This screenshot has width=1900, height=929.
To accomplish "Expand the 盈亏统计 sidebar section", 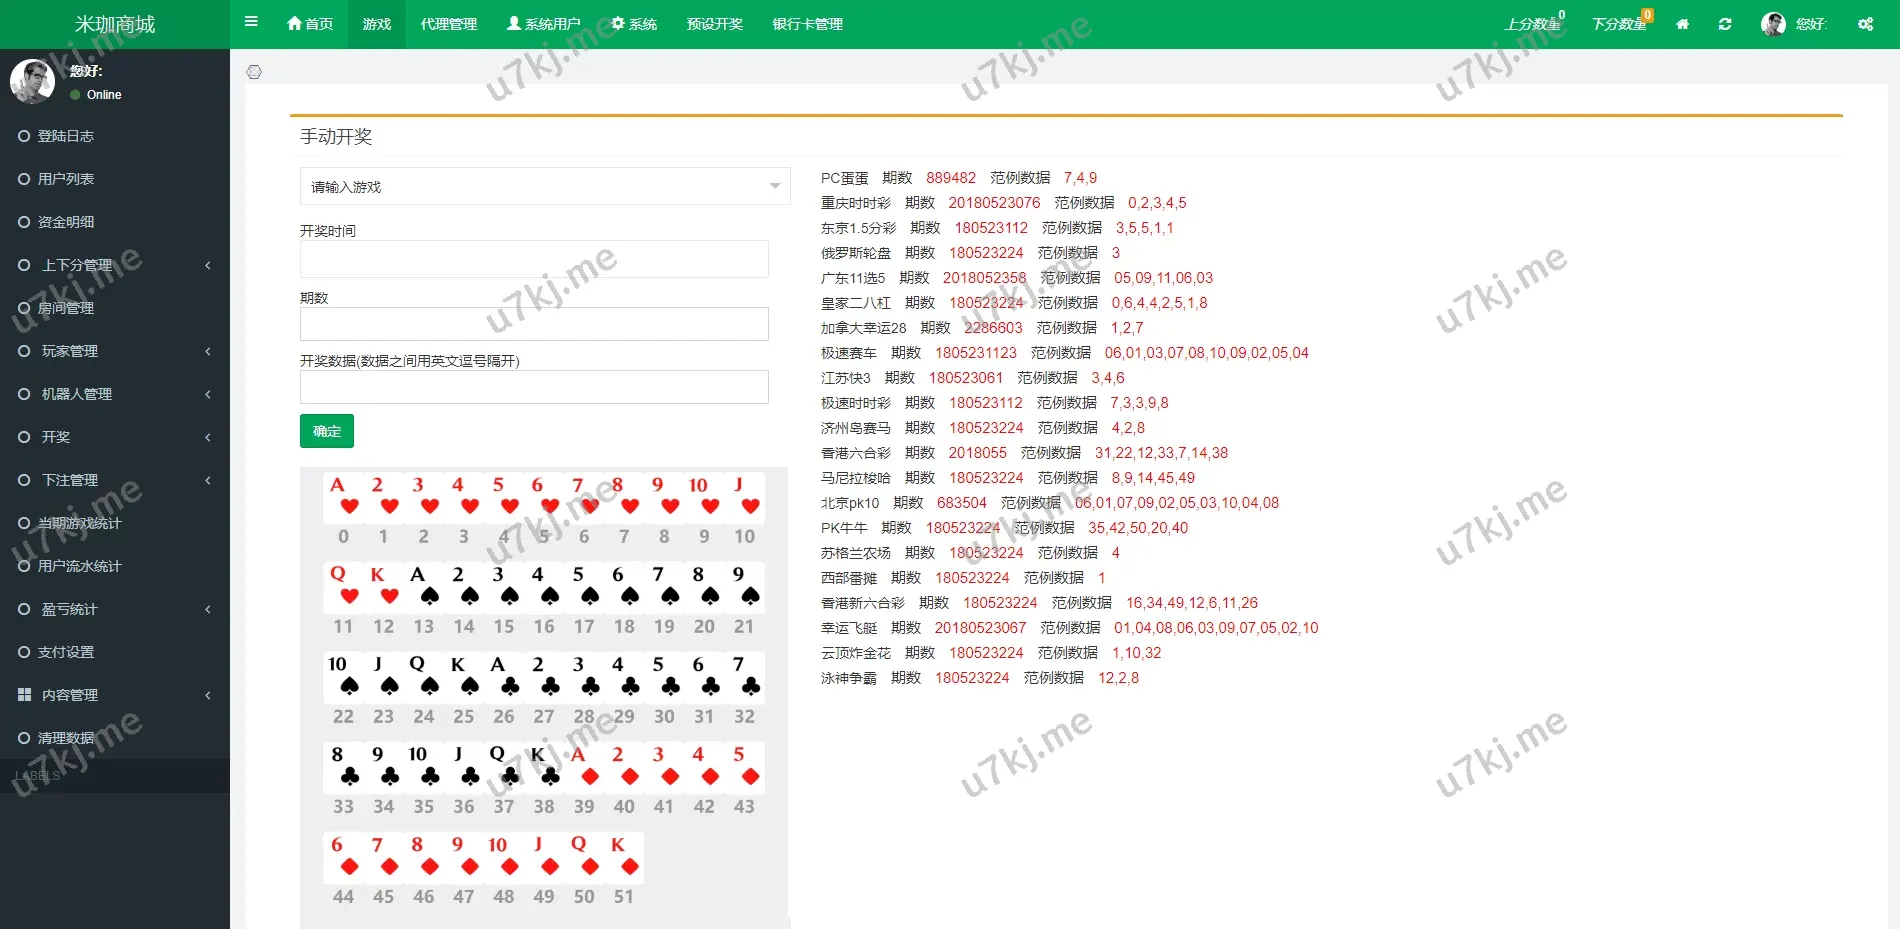I will pyautogui.click(x=70, y=608).
